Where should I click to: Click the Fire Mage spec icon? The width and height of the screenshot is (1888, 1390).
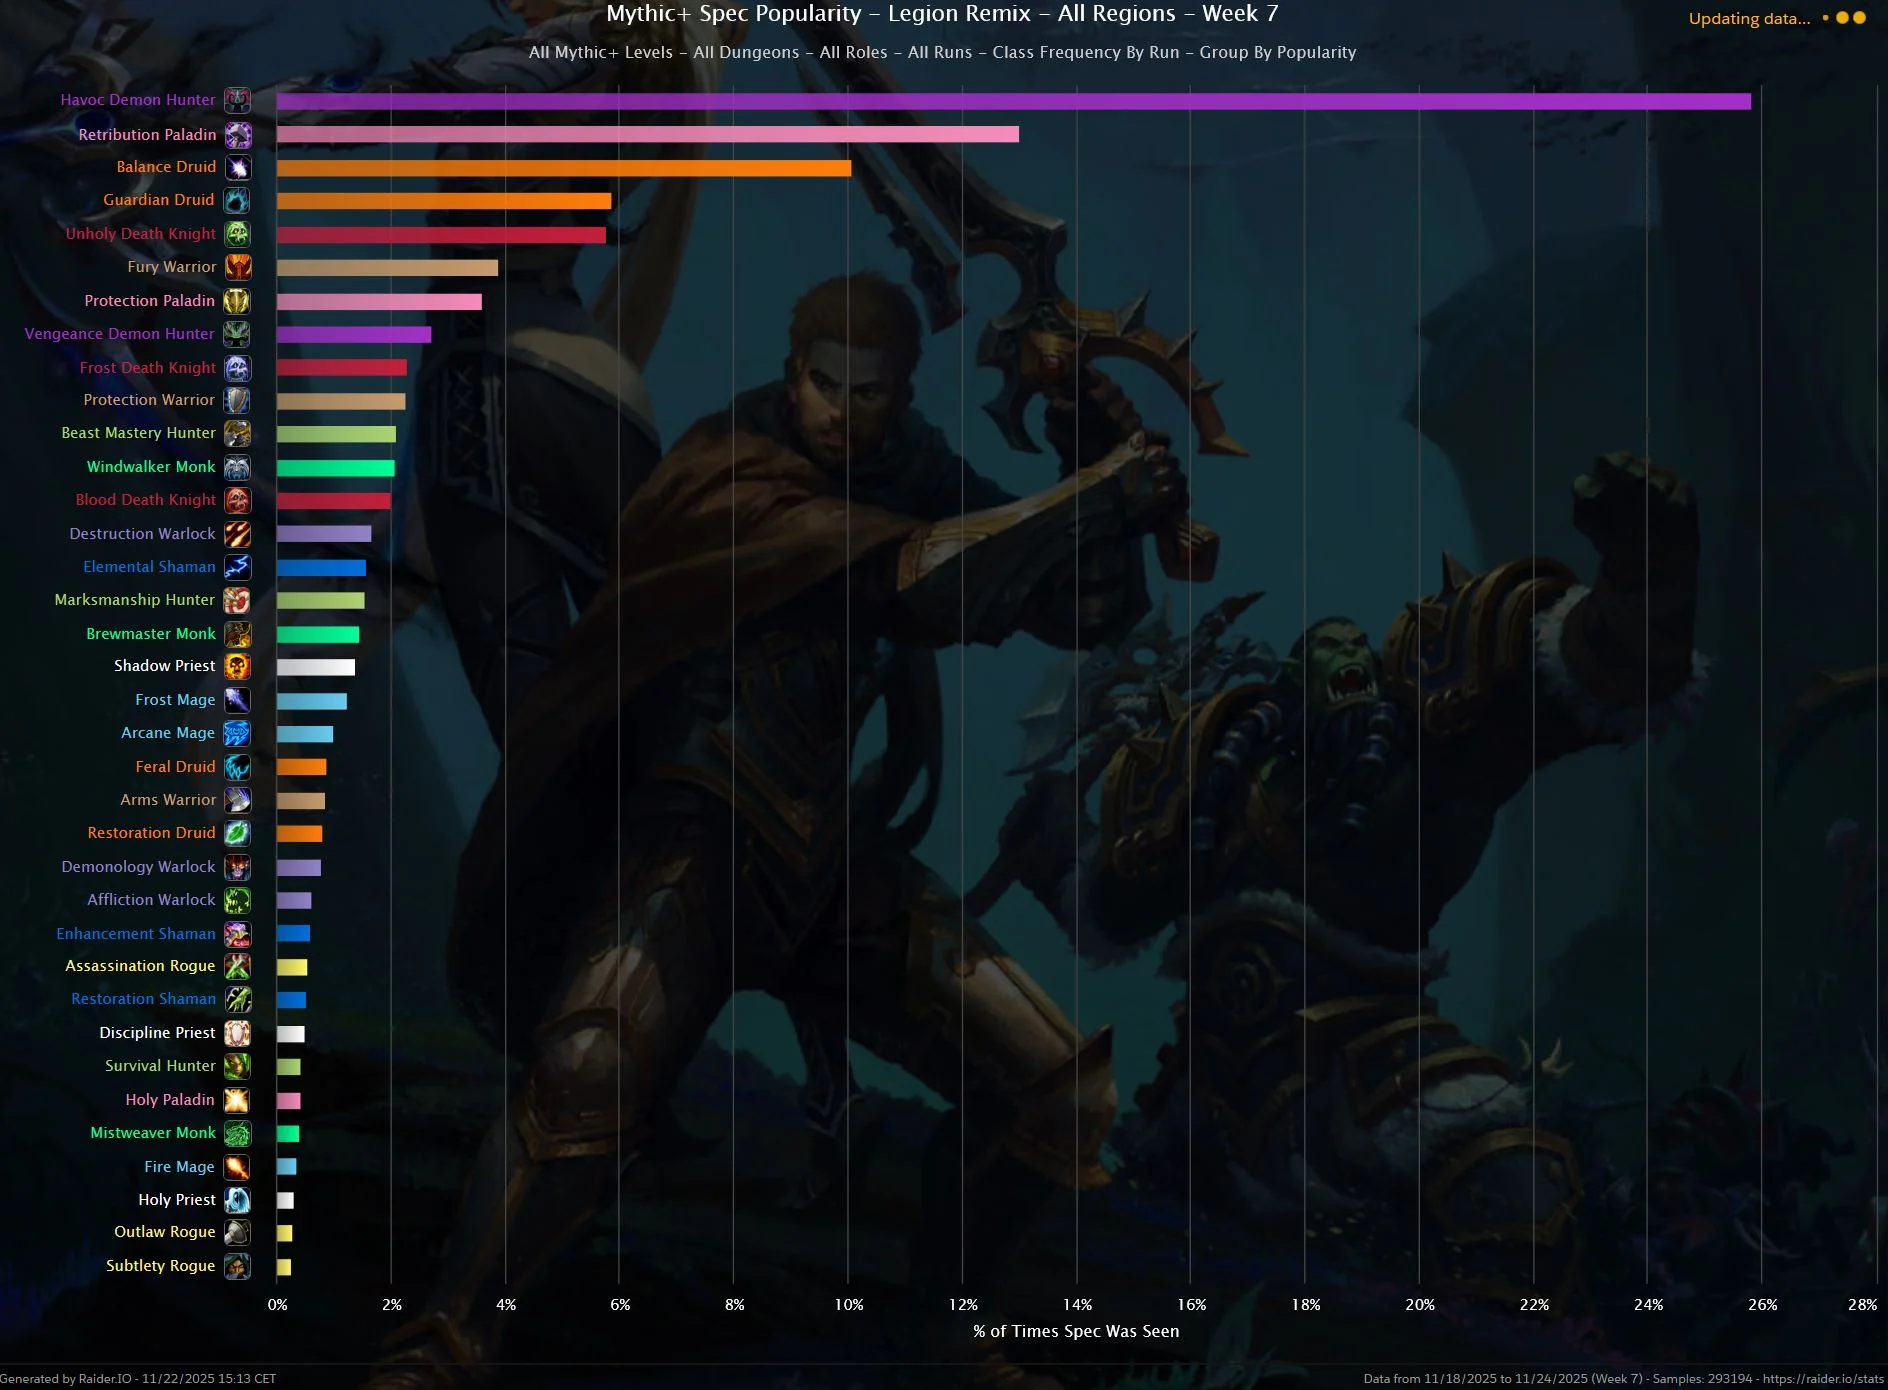coord(237,1167)
